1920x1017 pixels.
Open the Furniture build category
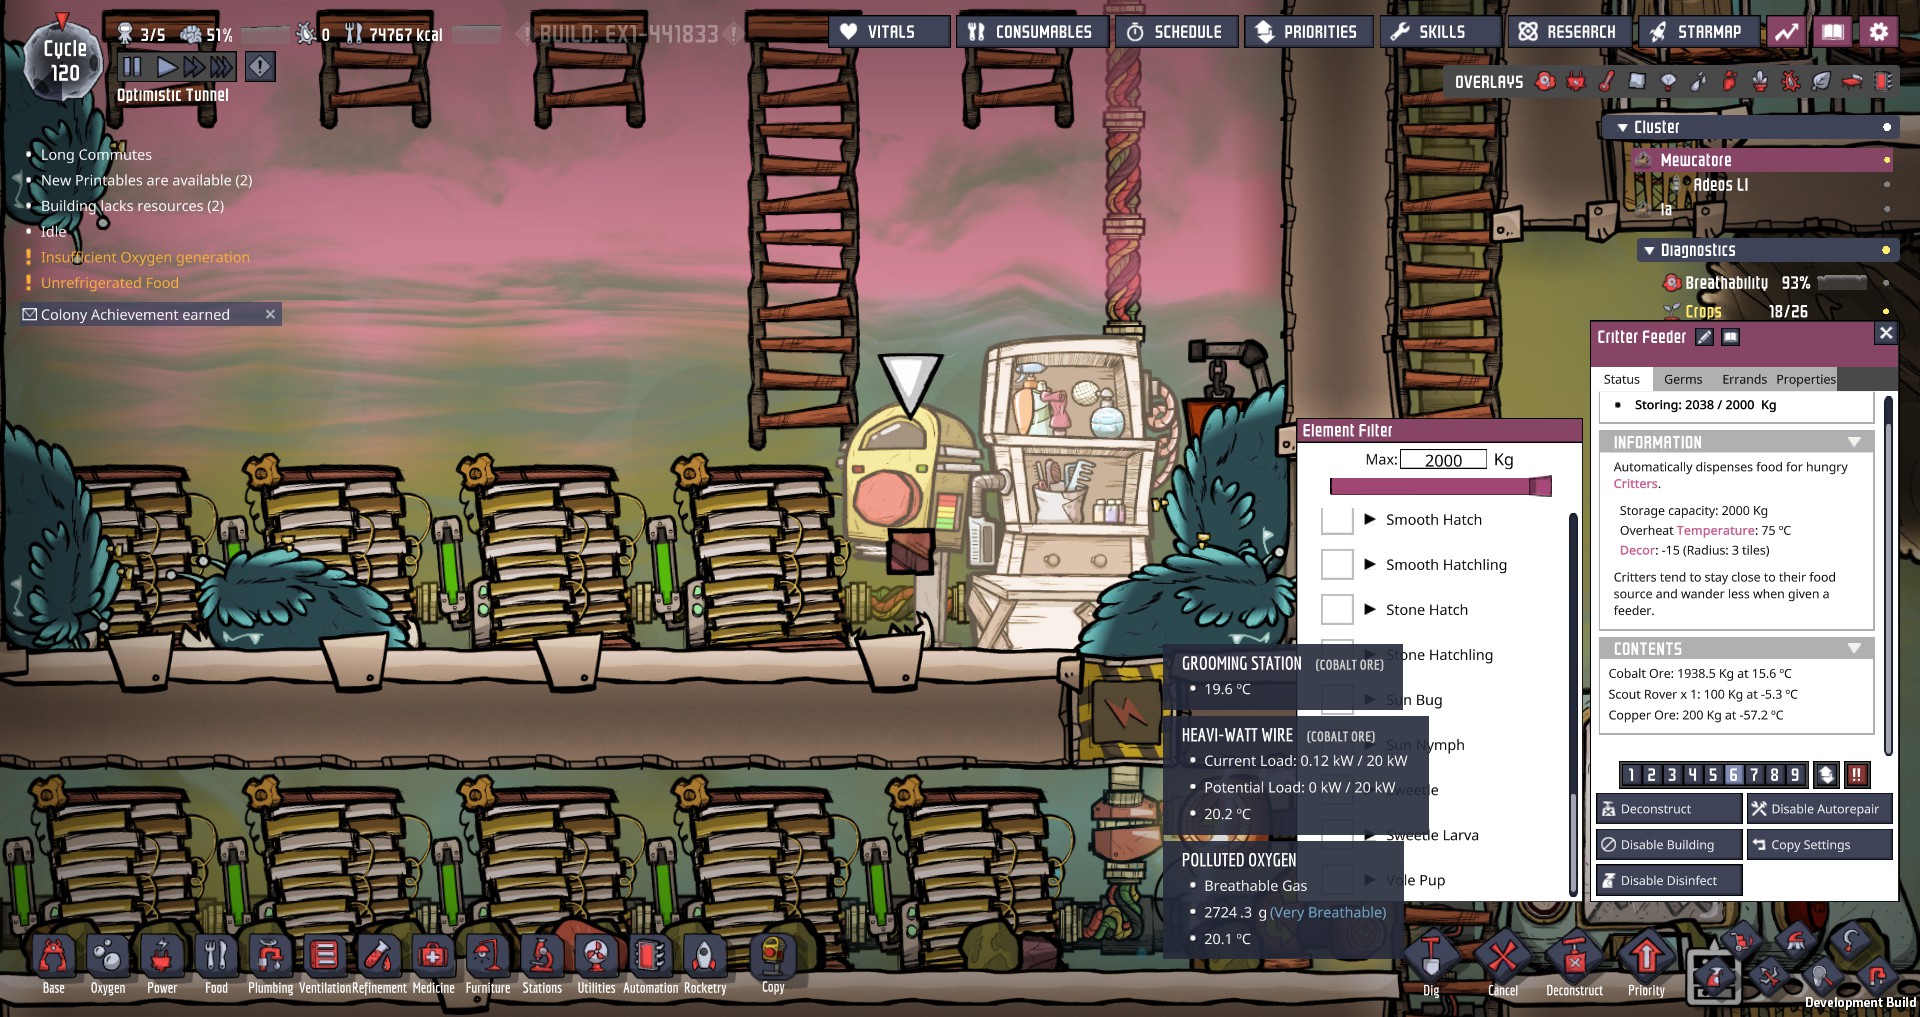point(488,964)
